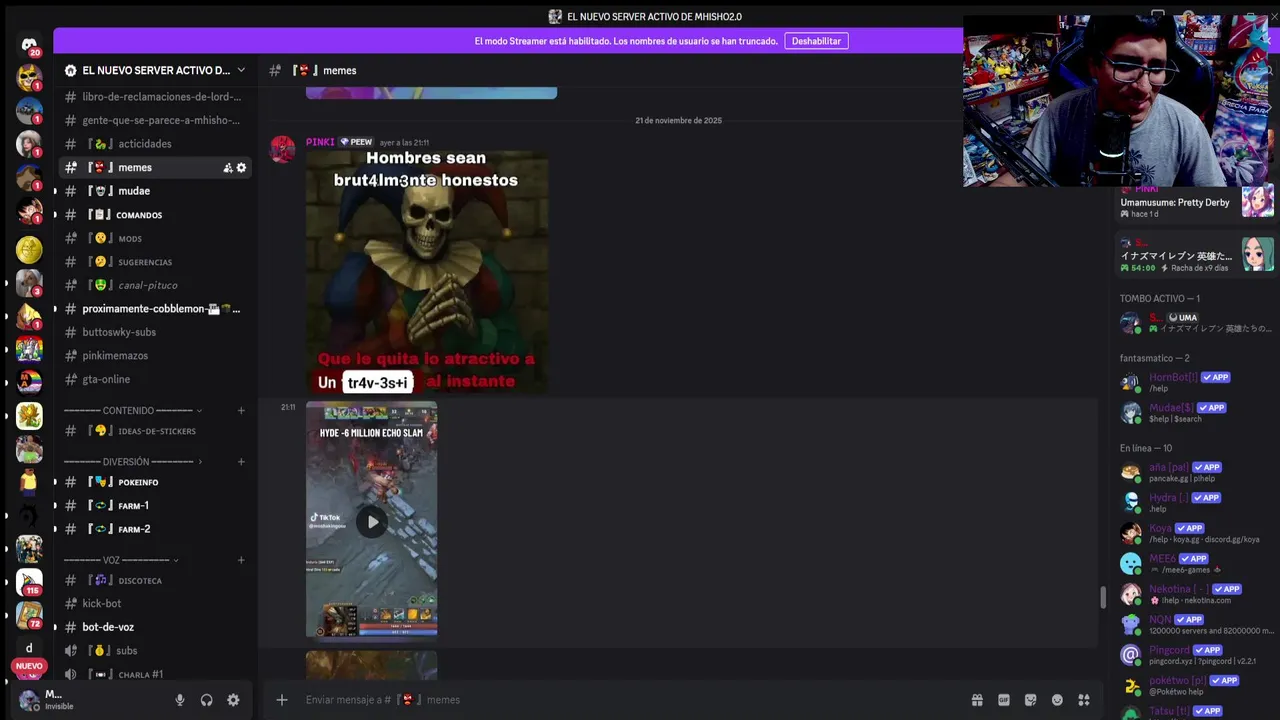This screenshot has height=720, width=1280.
Task: Open HornBot member in list
Action: click(x=1196, y=382)
